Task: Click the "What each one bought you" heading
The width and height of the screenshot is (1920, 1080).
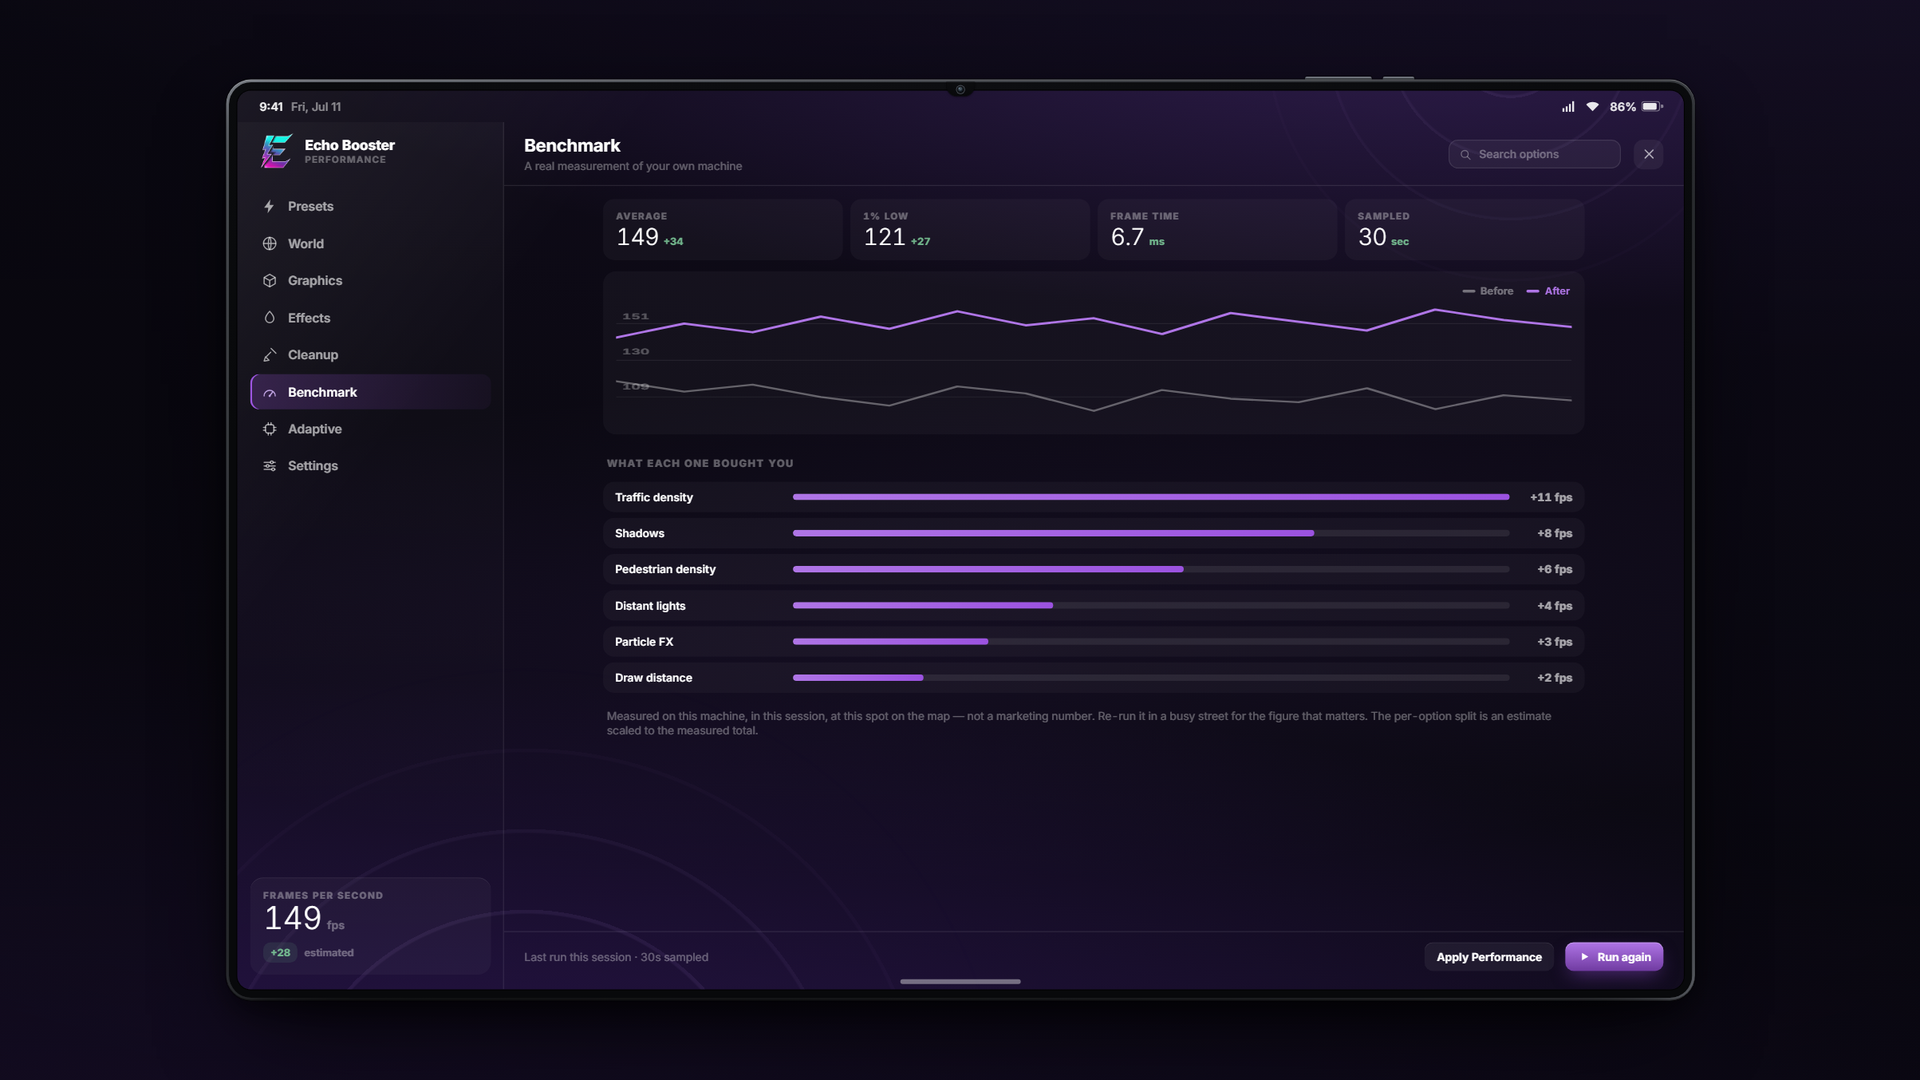Action: (x=700, y=463)
